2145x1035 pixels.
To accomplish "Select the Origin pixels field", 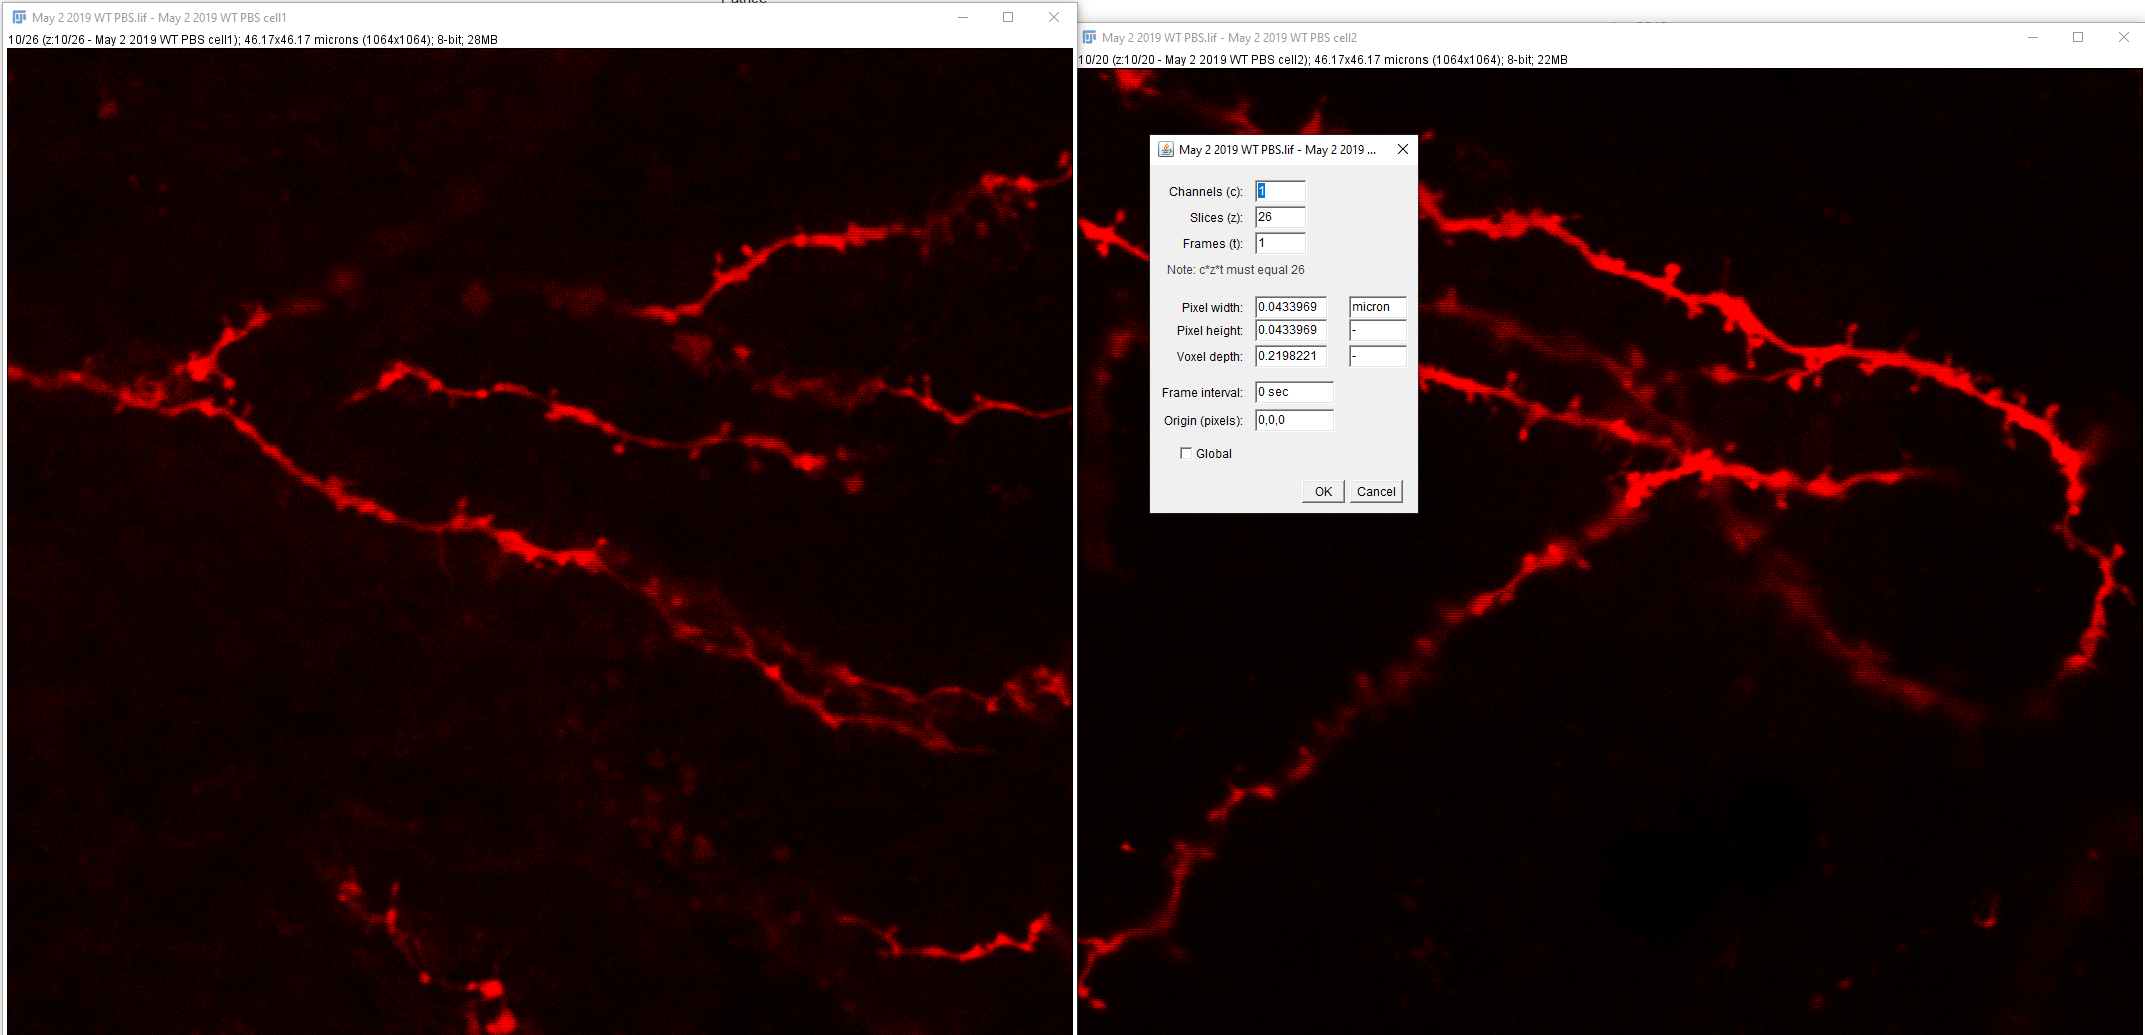I will point(1293,420).
